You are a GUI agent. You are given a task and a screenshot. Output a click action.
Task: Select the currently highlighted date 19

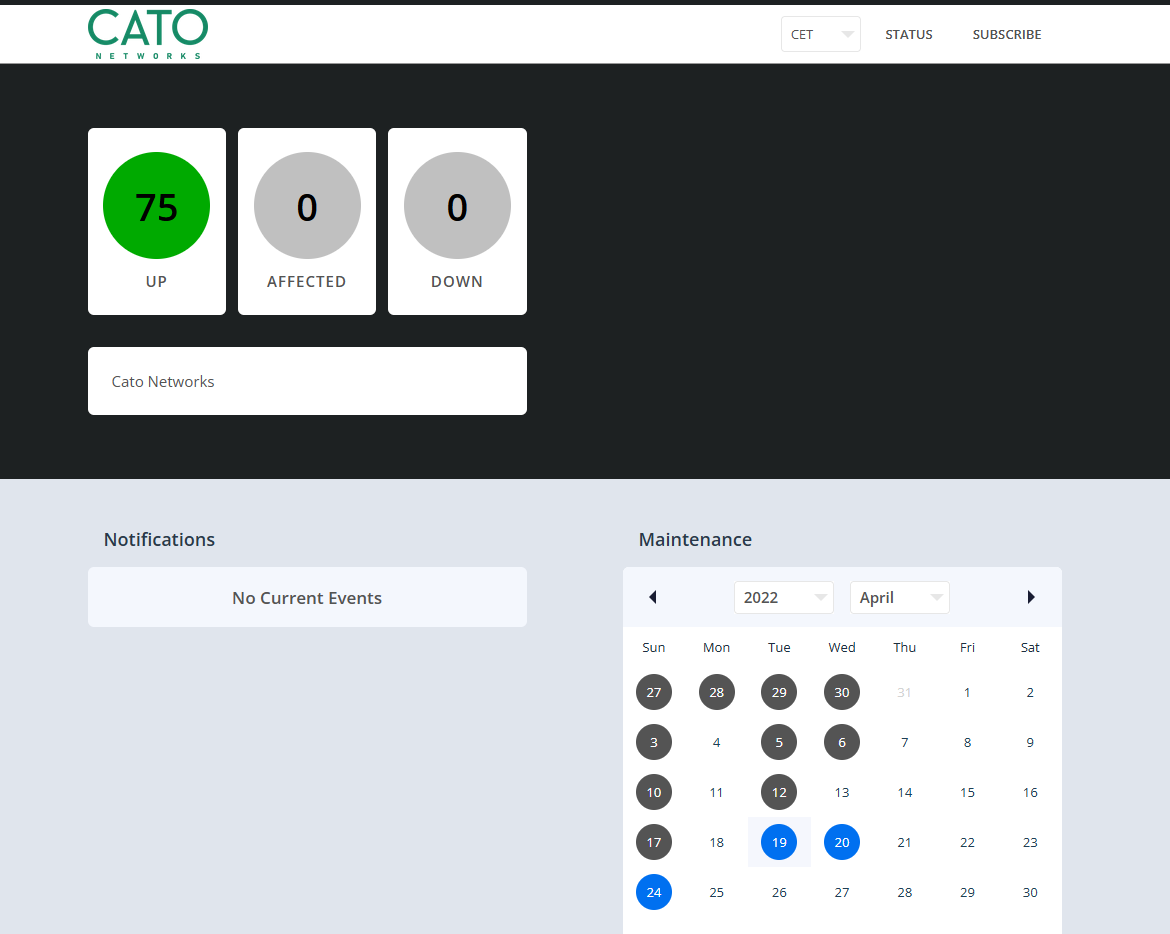[x=779, y=842]
